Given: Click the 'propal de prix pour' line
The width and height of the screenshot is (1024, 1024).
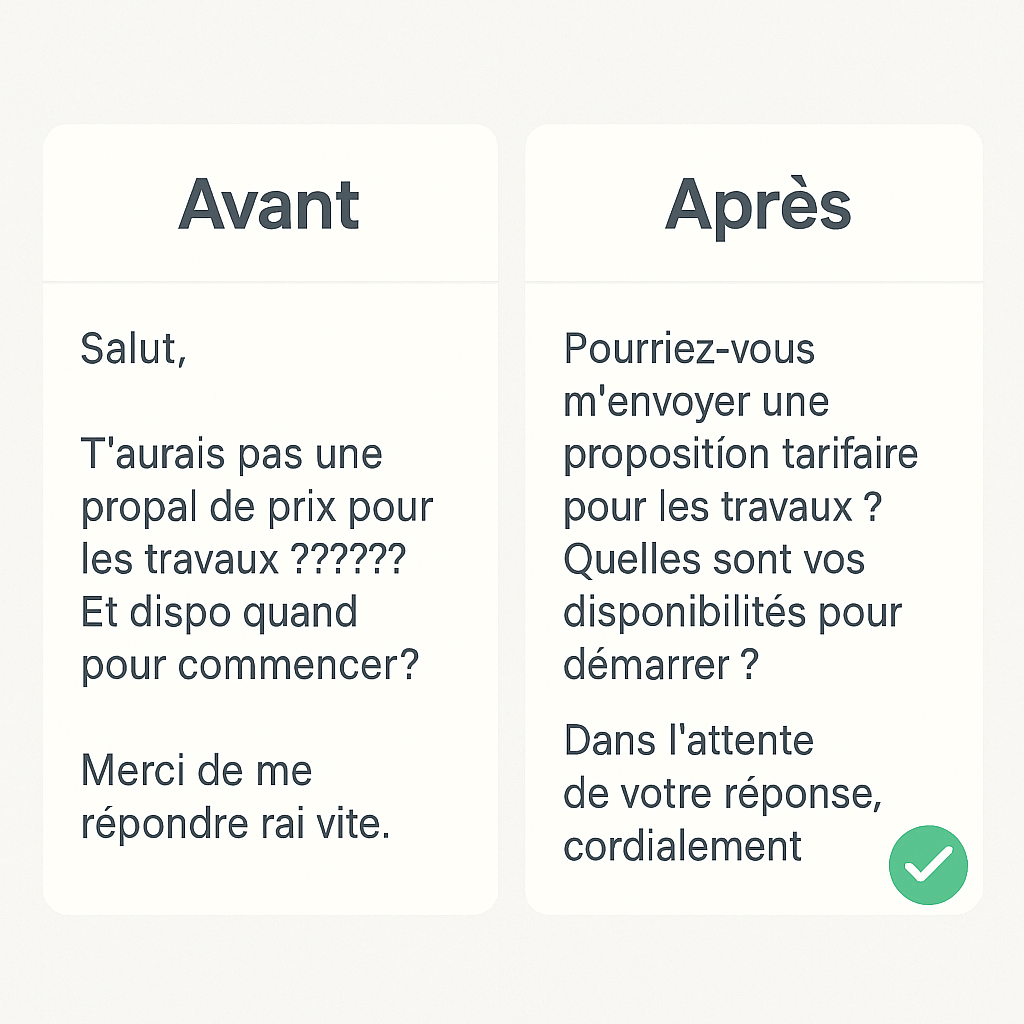Looking at the screenshot, I should [x=257, y=509].
